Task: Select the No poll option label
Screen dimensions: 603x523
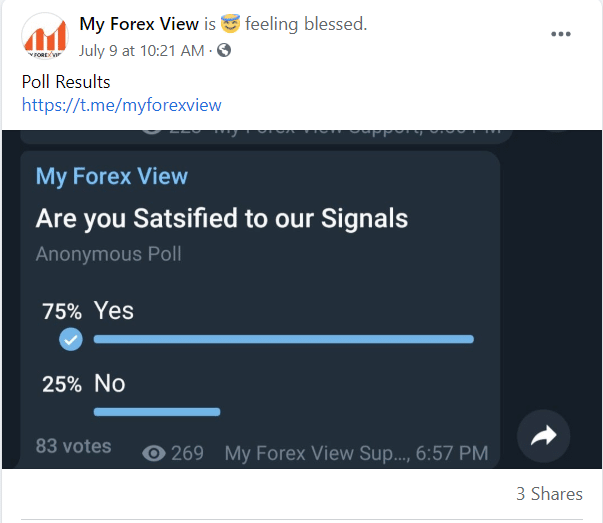Action: pos(110,383)
